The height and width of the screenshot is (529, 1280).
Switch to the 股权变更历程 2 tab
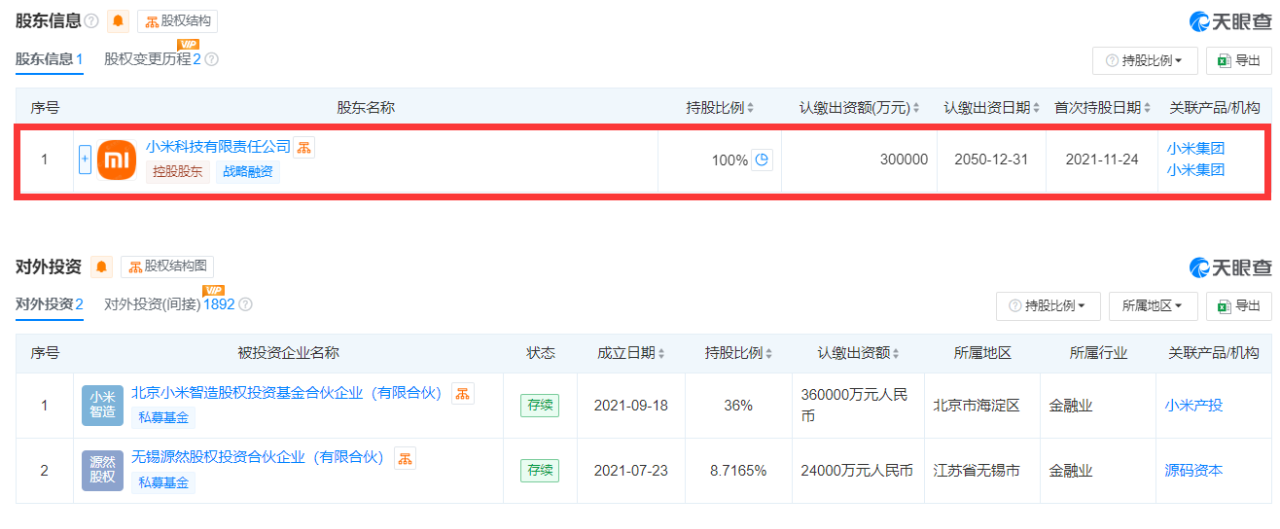pos(153,59)
